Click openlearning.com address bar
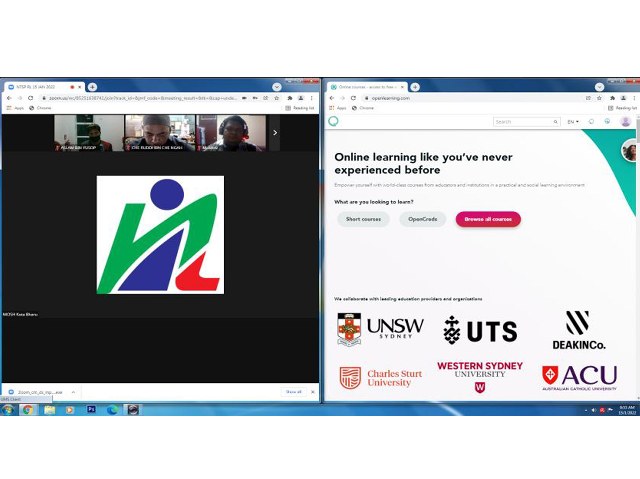This screenshot has height=479, width=640. (471, 98)
